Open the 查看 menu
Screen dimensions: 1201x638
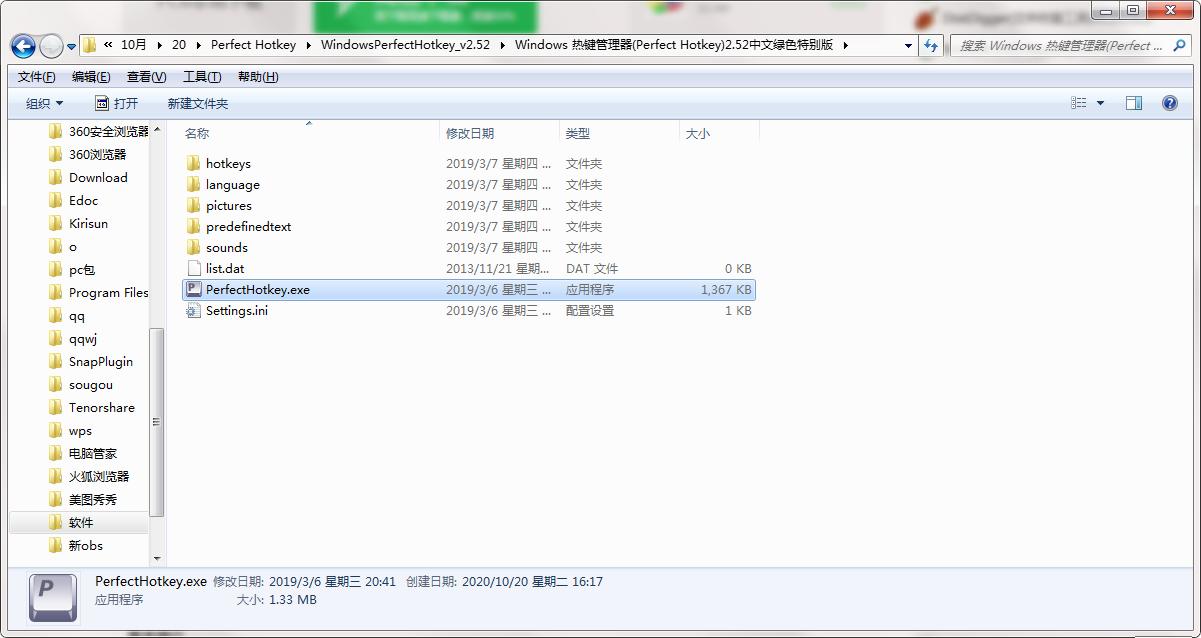point(145,76)
